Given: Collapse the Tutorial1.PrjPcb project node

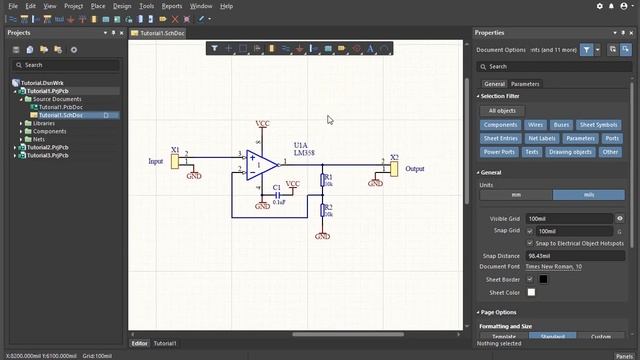Looking at the screenshot, I should coord(15,91).
